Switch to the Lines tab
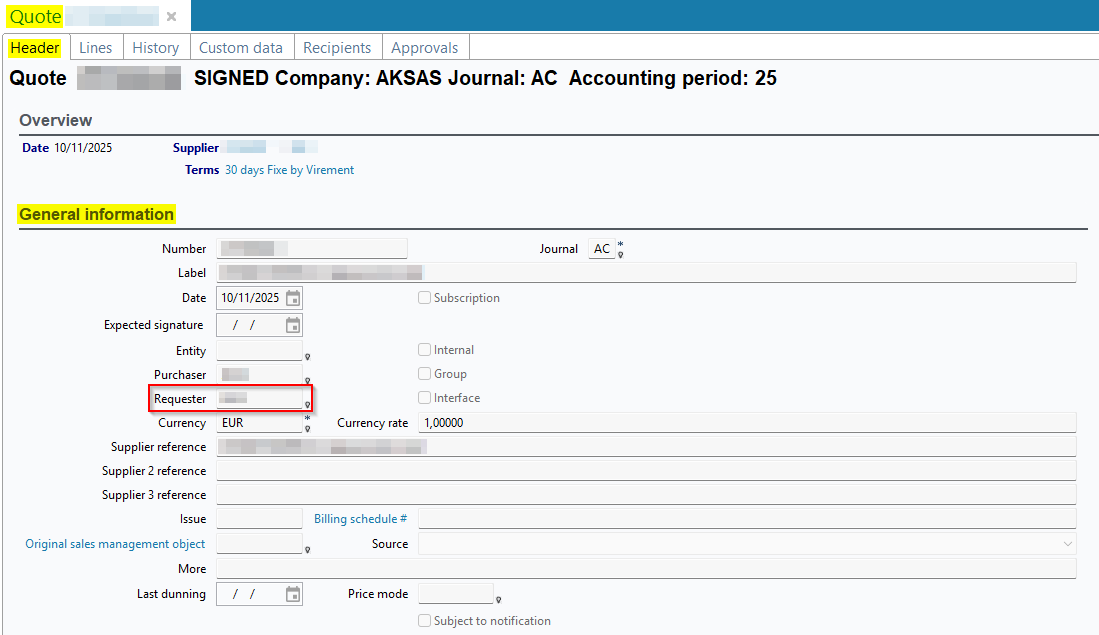The image size is (1099, 635). 96,48
